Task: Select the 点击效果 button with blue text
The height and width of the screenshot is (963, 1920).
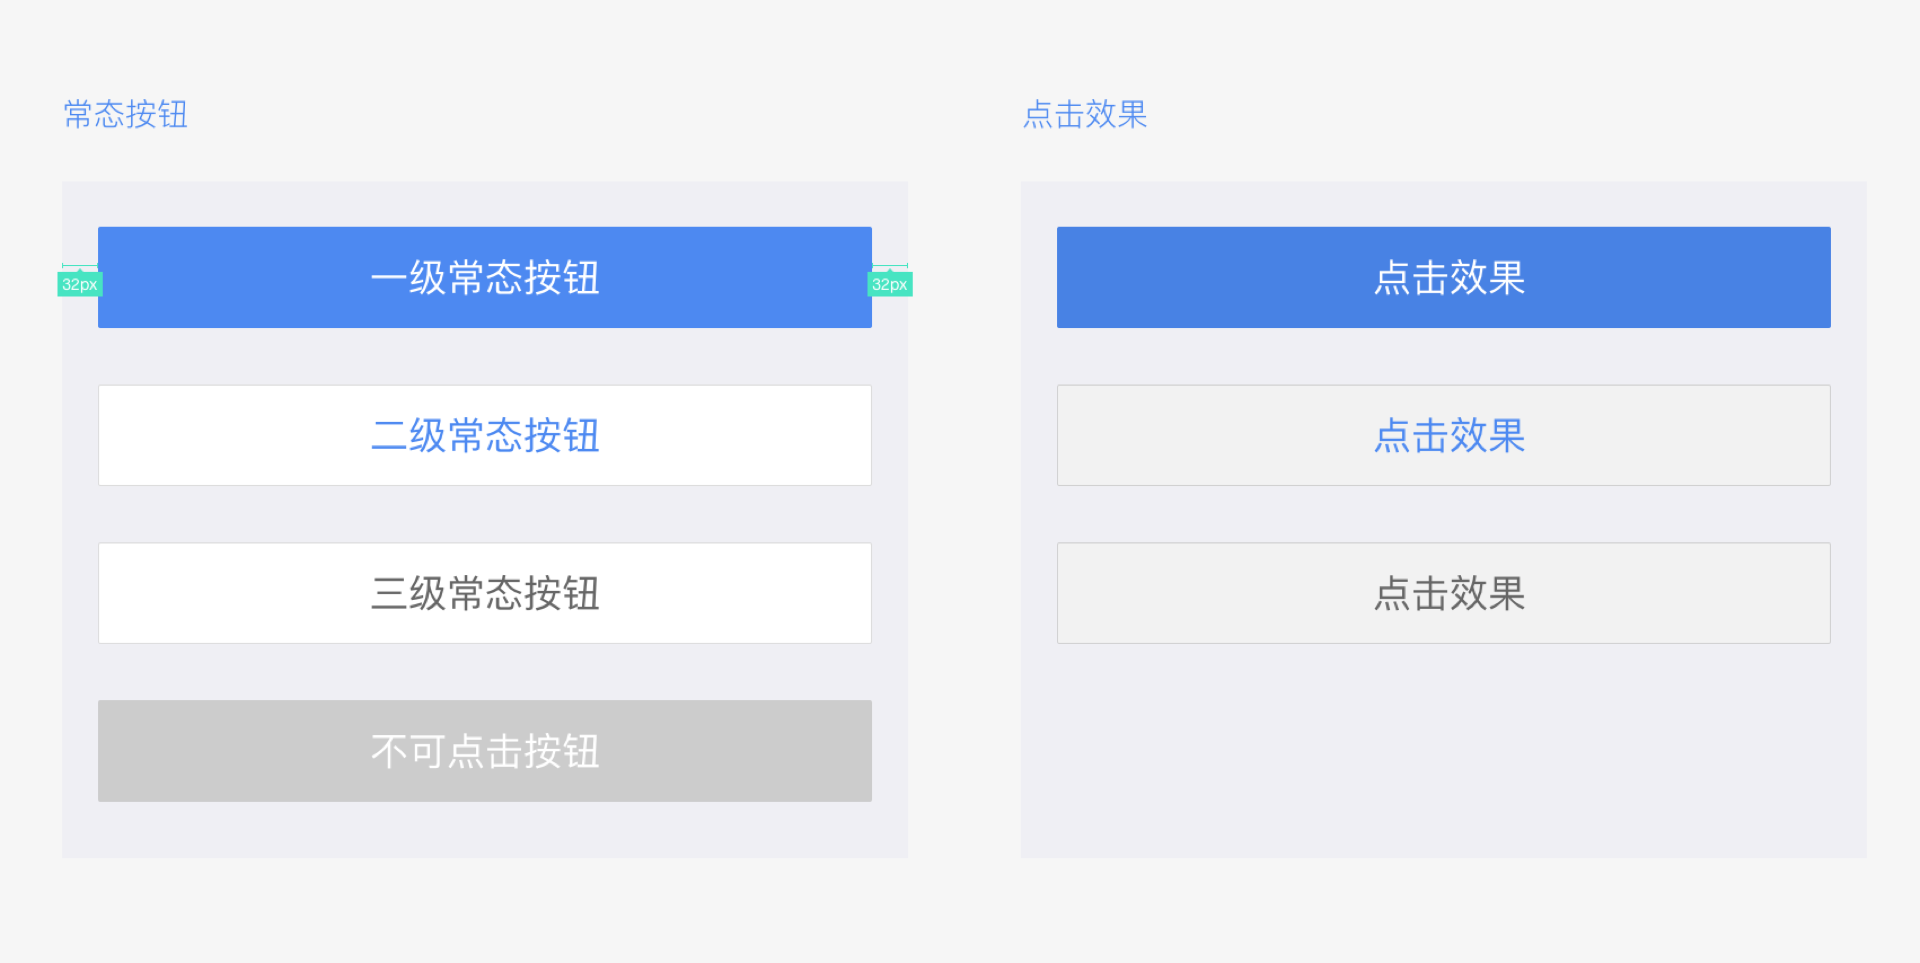Action: (1444, 435)
